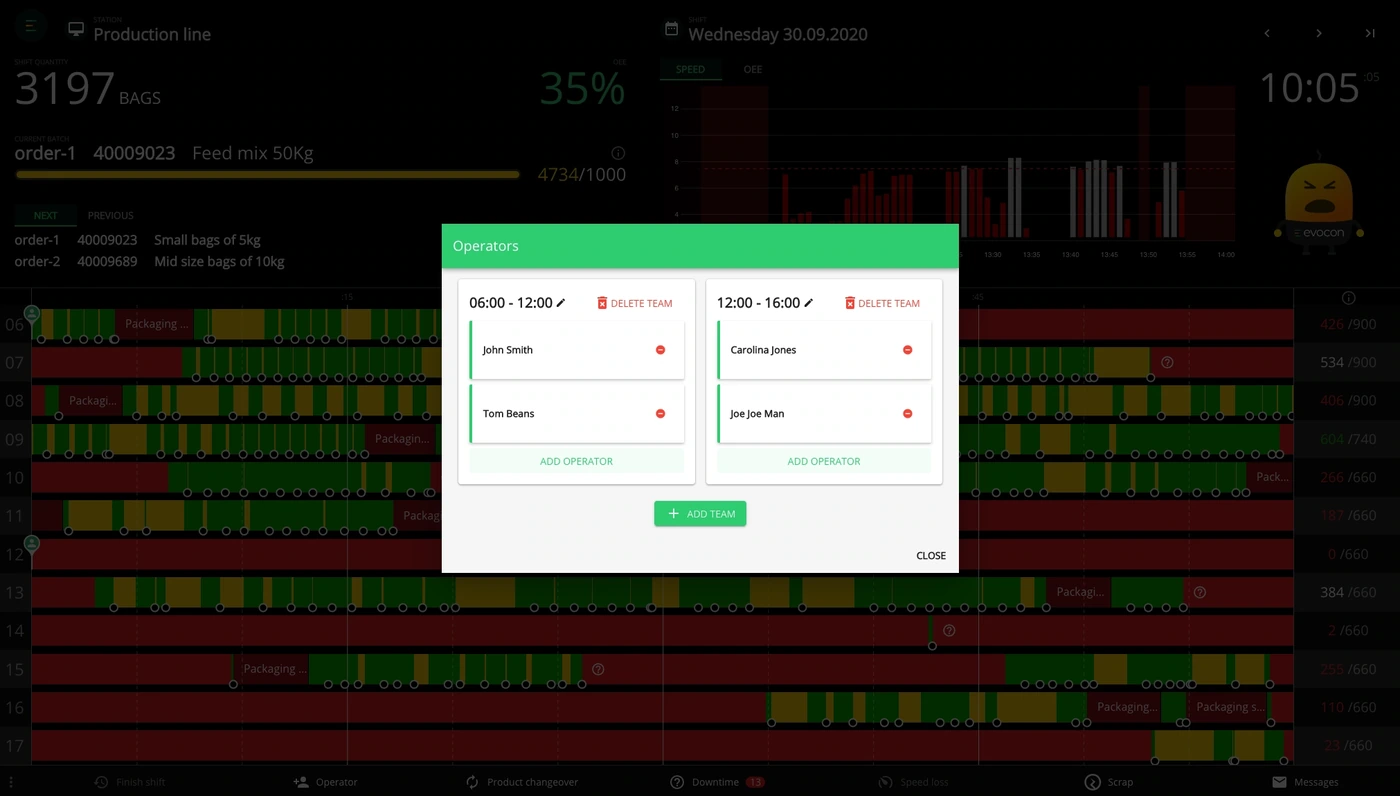Open the three-dot menu in bottom bar
Image resolution: width=1400 pixels, height=796 pixels.
click(x=11, y=782)
